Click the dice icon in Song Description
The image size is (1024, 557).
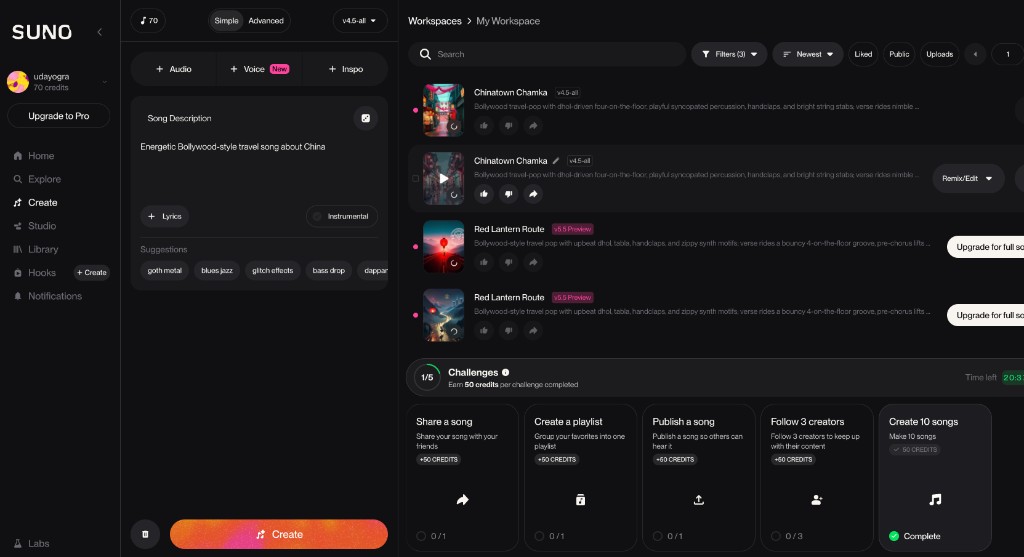tap(366, 118)
